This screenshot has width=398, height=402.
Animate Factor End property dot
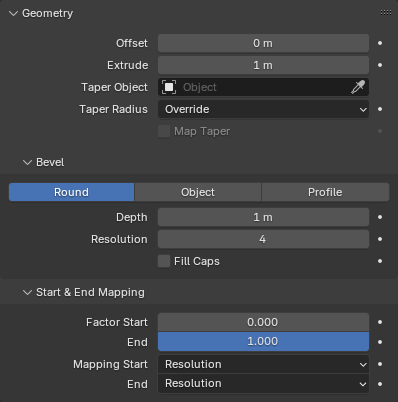click(380, 342)
